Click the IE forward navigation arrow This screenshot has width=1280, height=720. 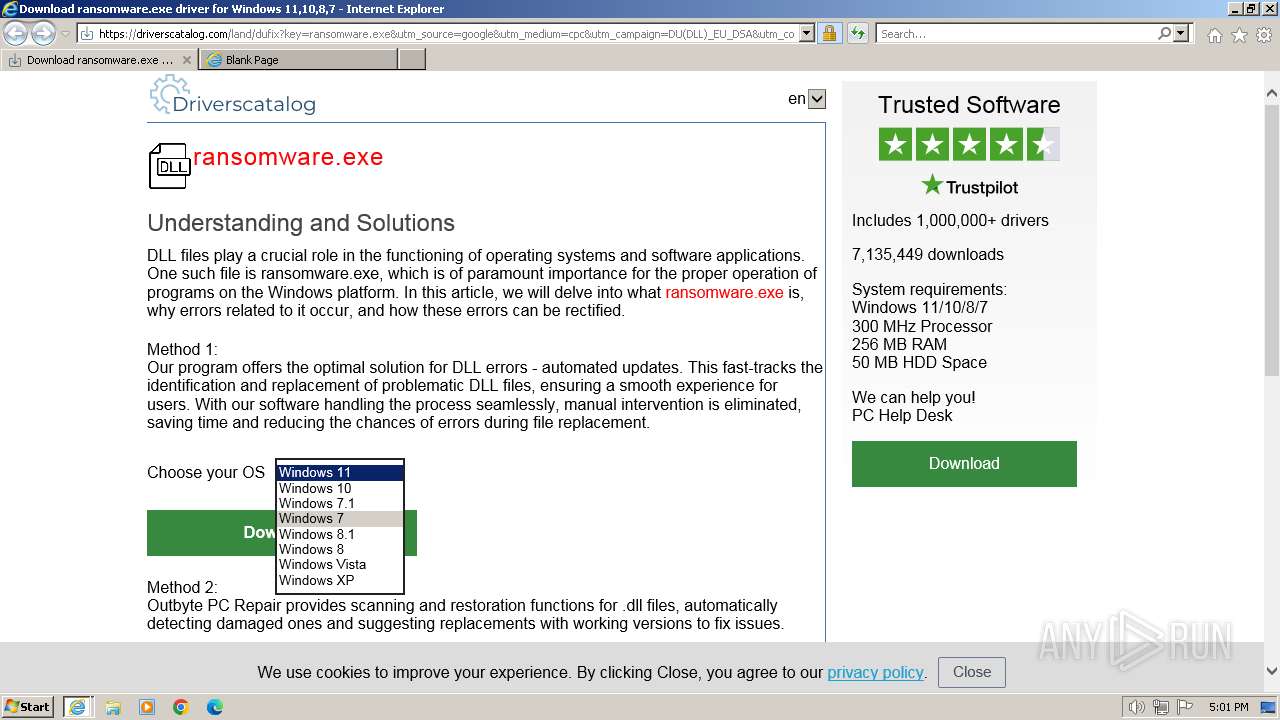[43, 34]
